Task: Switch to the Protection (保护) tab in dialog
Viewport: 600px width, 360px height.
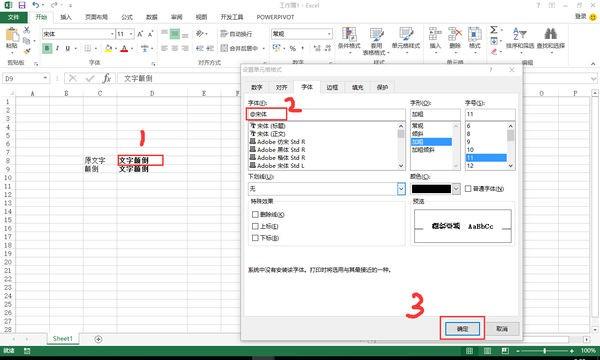Action: tap(382, 88)
